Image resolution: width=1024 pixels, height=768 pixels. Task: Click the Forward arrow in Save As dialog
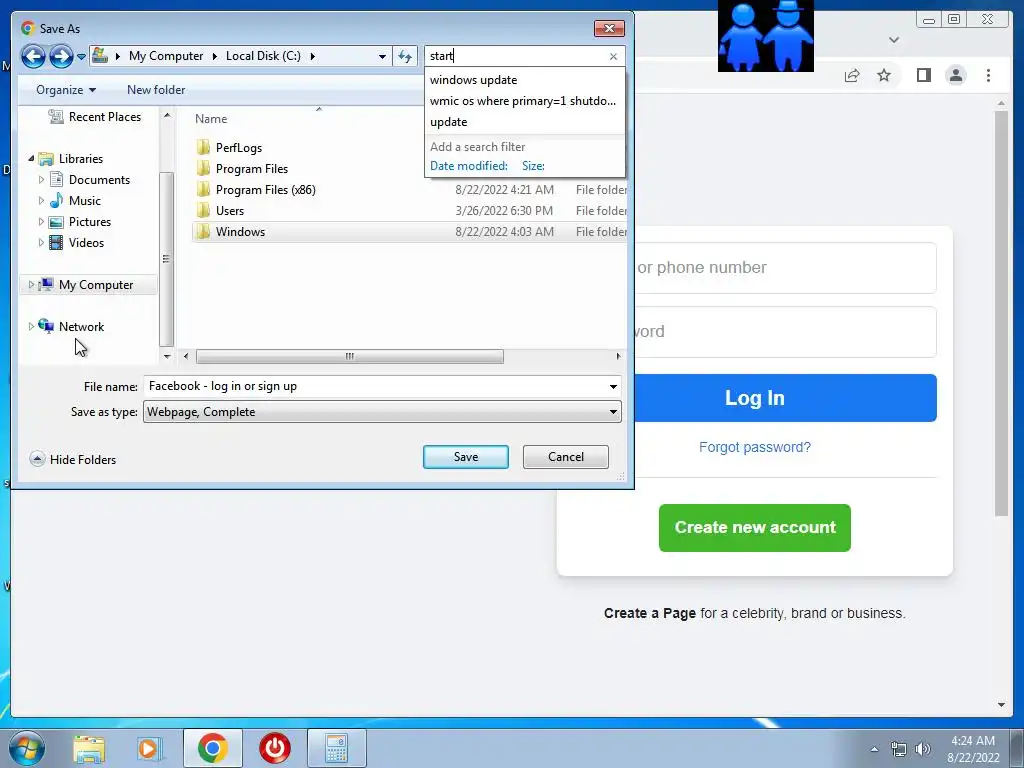[x=61, y=56]
